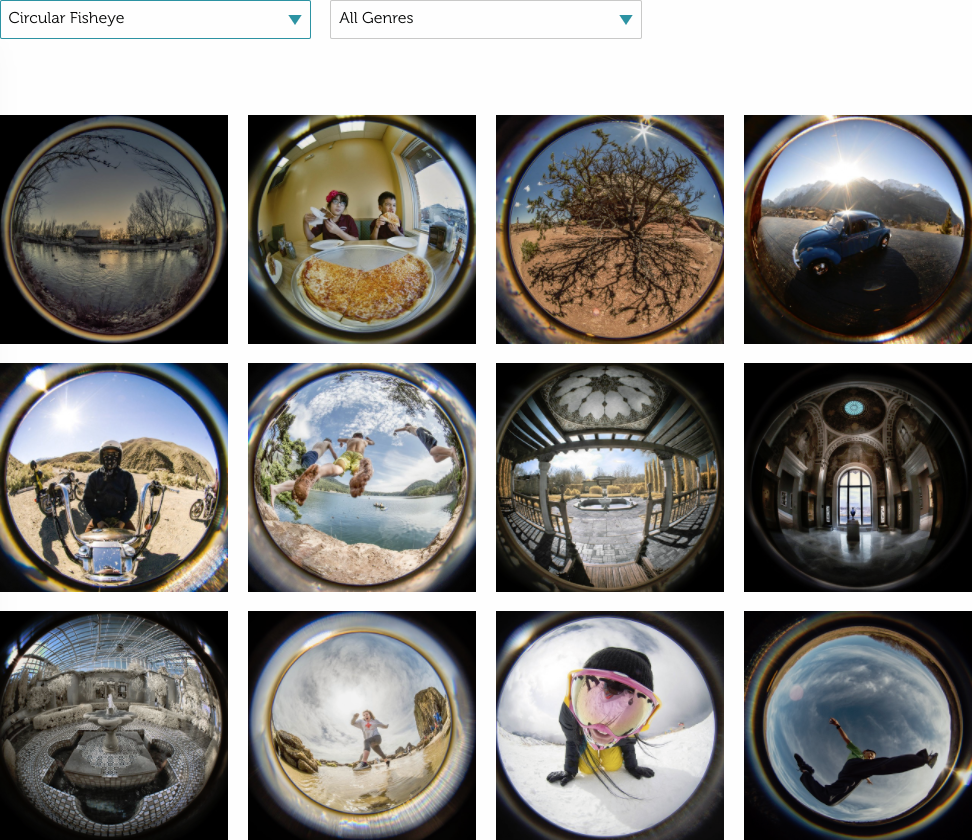Open the beach runner photo
This screenshot has width=972, height=840.
click(x=362, y=725)
